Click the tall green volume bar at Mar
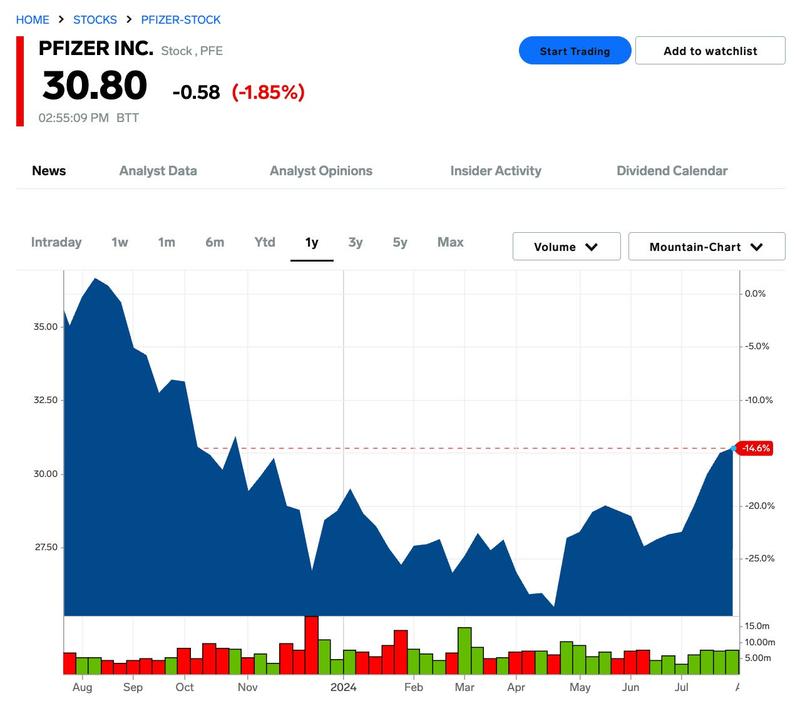 (464, 650)
